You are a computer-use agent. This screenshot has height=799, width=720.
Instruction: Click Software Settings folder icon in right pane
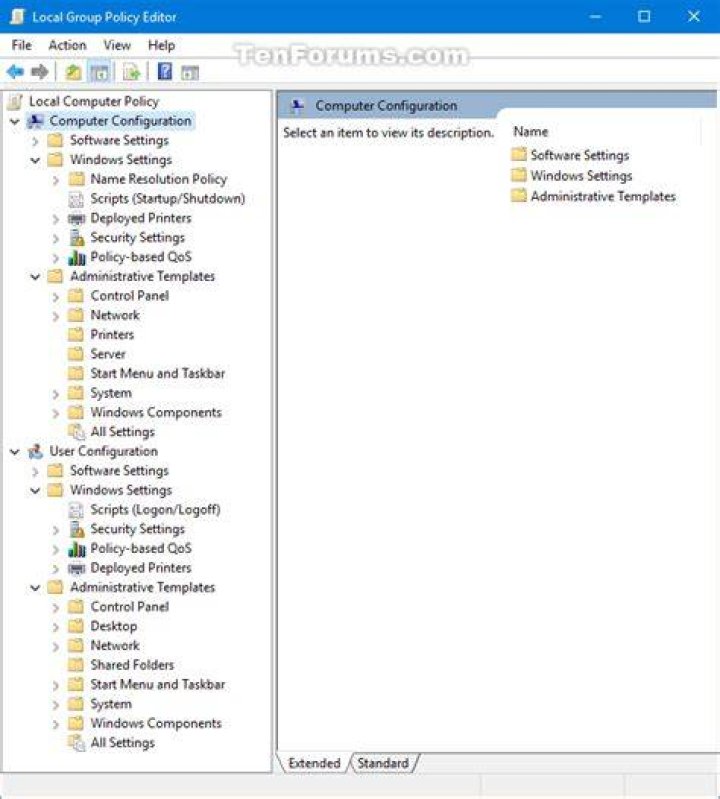pos(519,154)
